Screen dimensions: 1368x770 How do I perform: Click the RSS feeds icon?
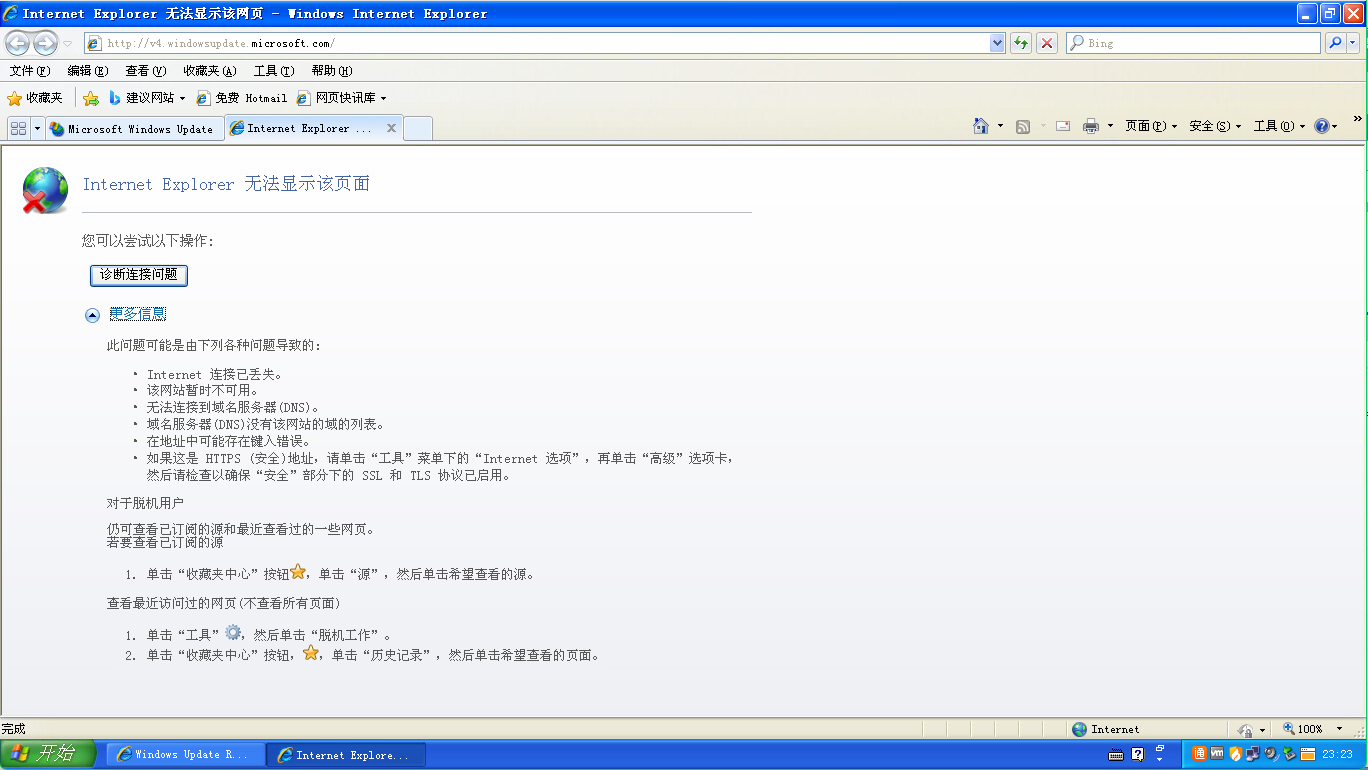tap(1023, 126)
